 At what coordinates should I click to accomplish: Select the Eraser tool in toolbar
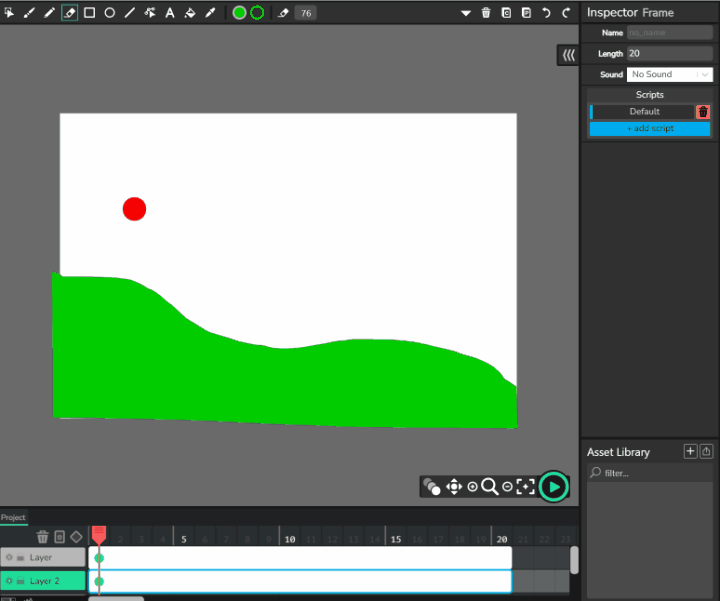69,13
